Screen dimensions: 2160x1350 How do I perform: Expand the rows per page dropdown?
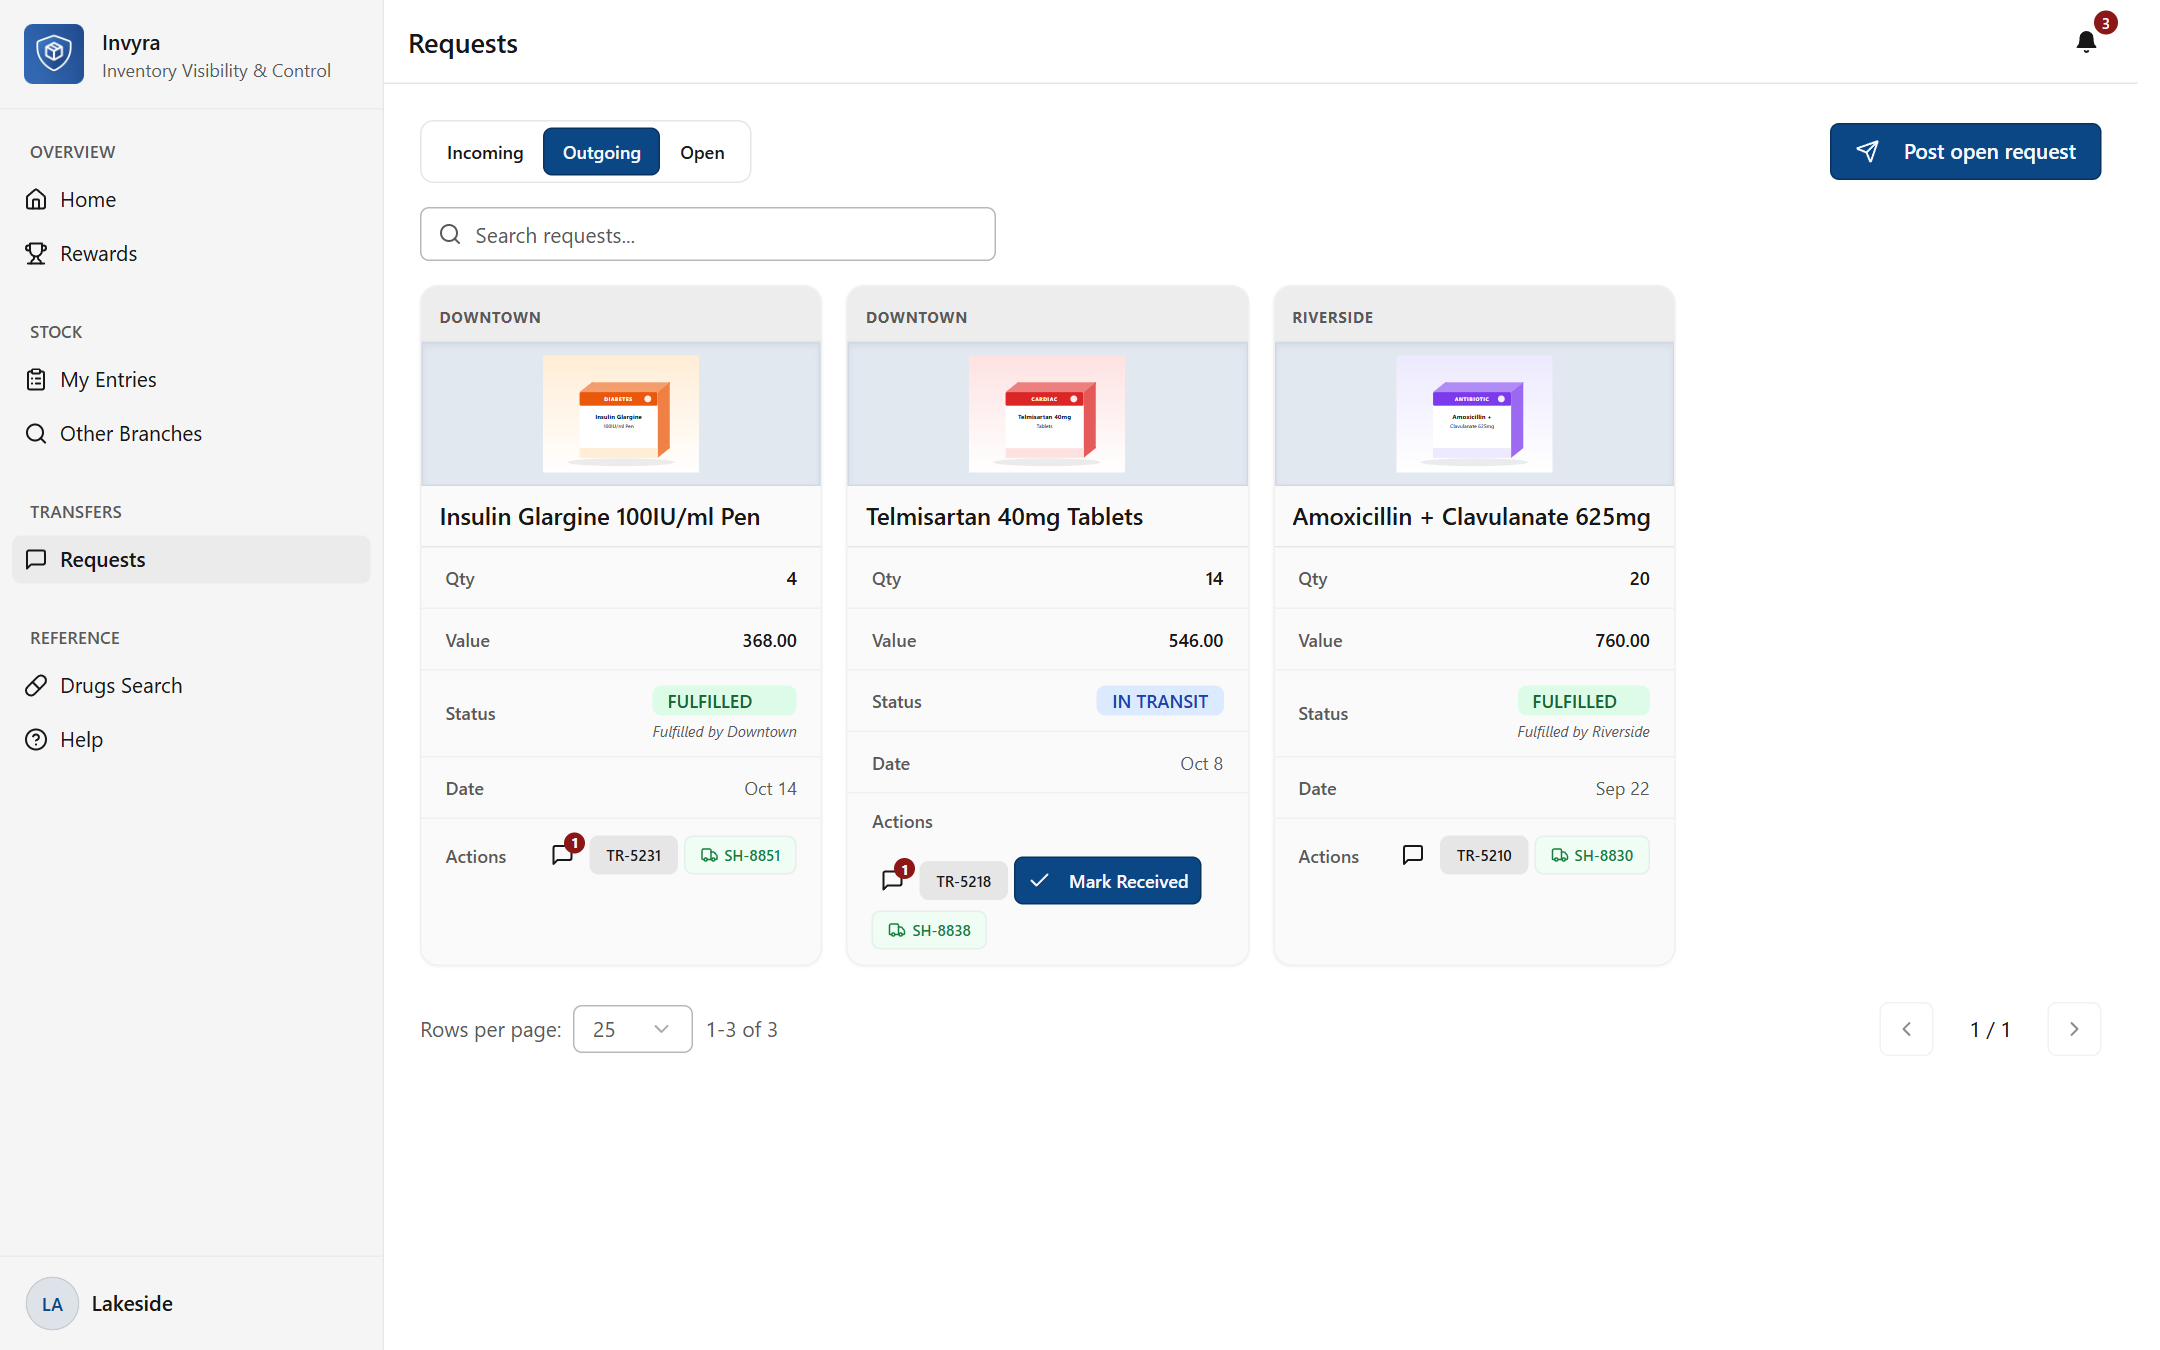632,1029
